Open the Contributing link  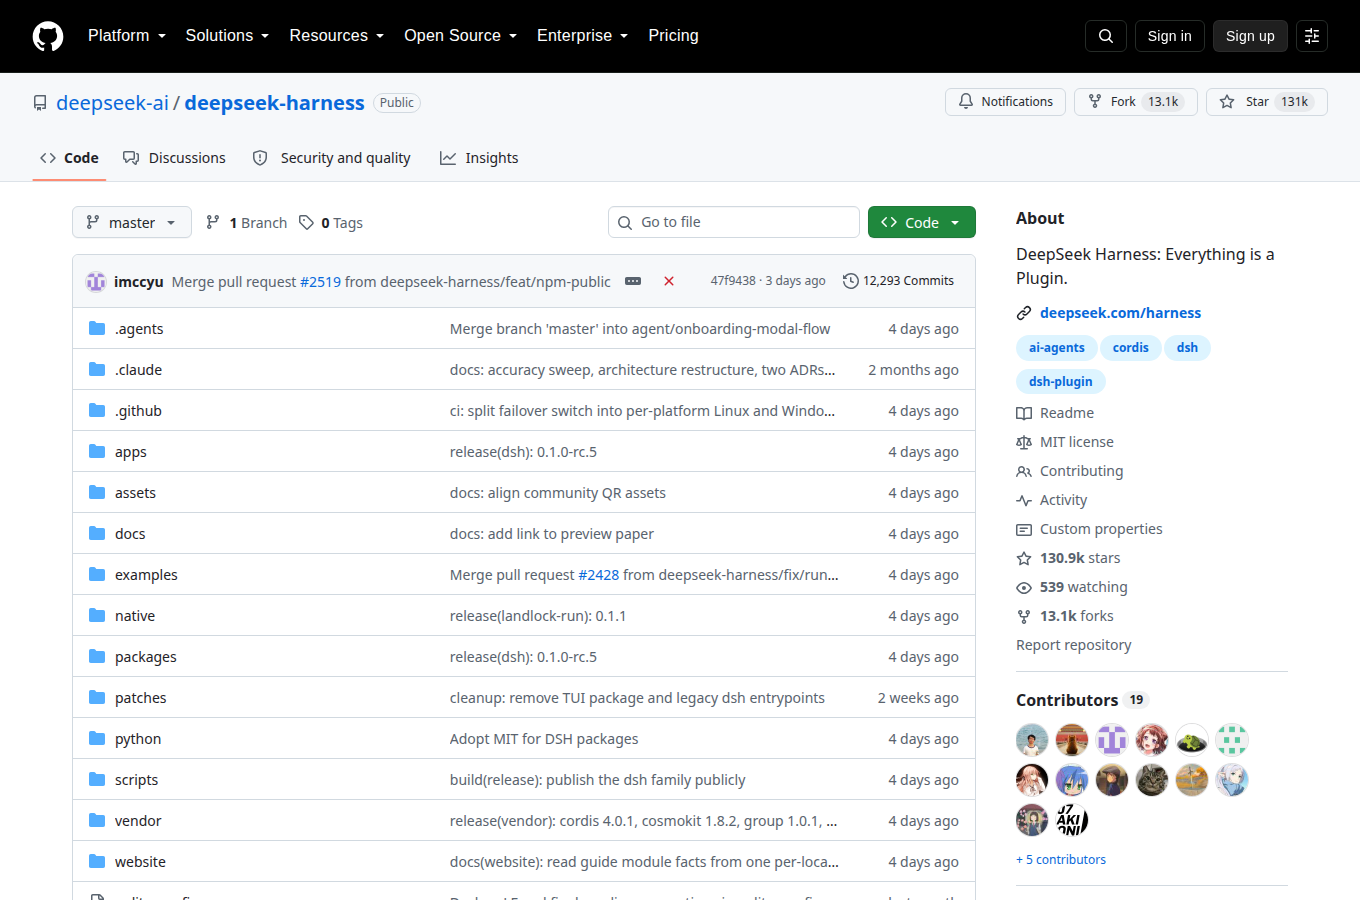pyautogui.click(x=1070, y=471)
